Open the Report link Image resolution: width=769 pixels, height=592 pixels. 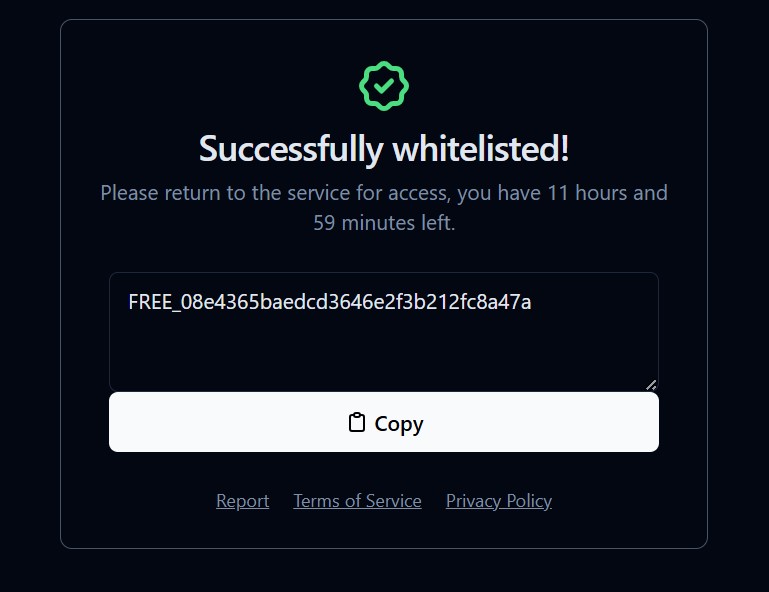point(242,501)
